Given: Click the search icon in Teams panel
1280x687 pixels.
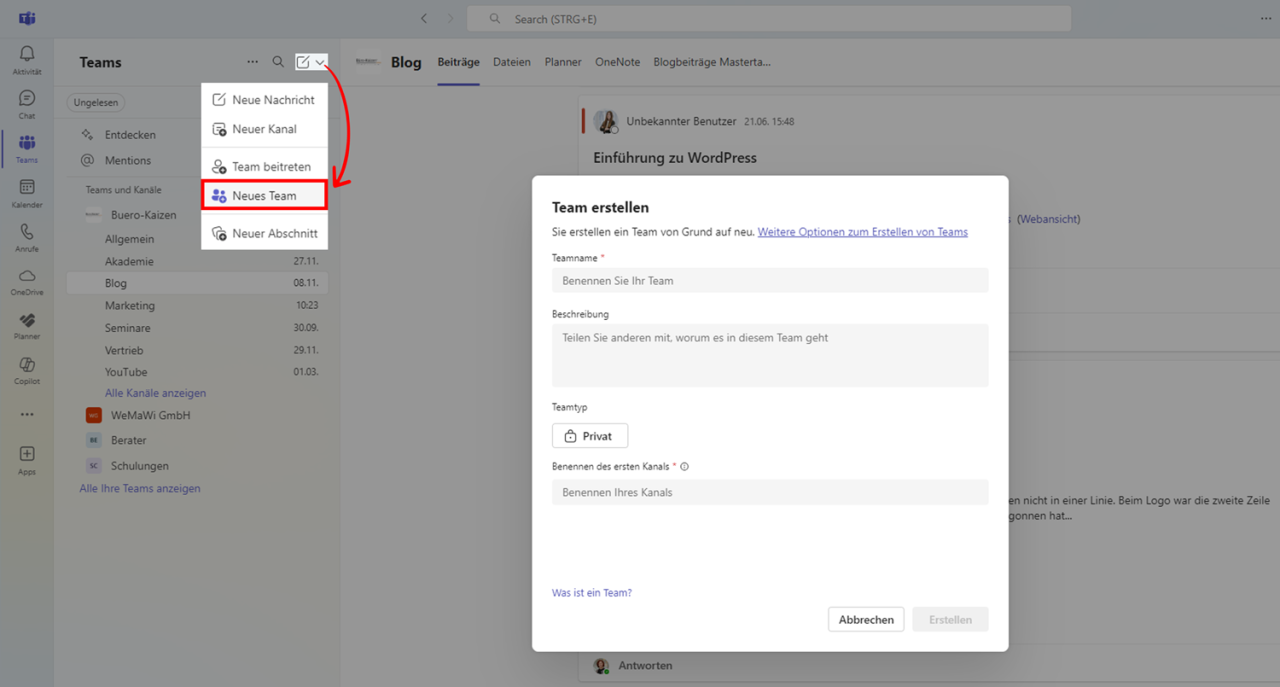Looking at the screenshot, I should tap(278, 62).
